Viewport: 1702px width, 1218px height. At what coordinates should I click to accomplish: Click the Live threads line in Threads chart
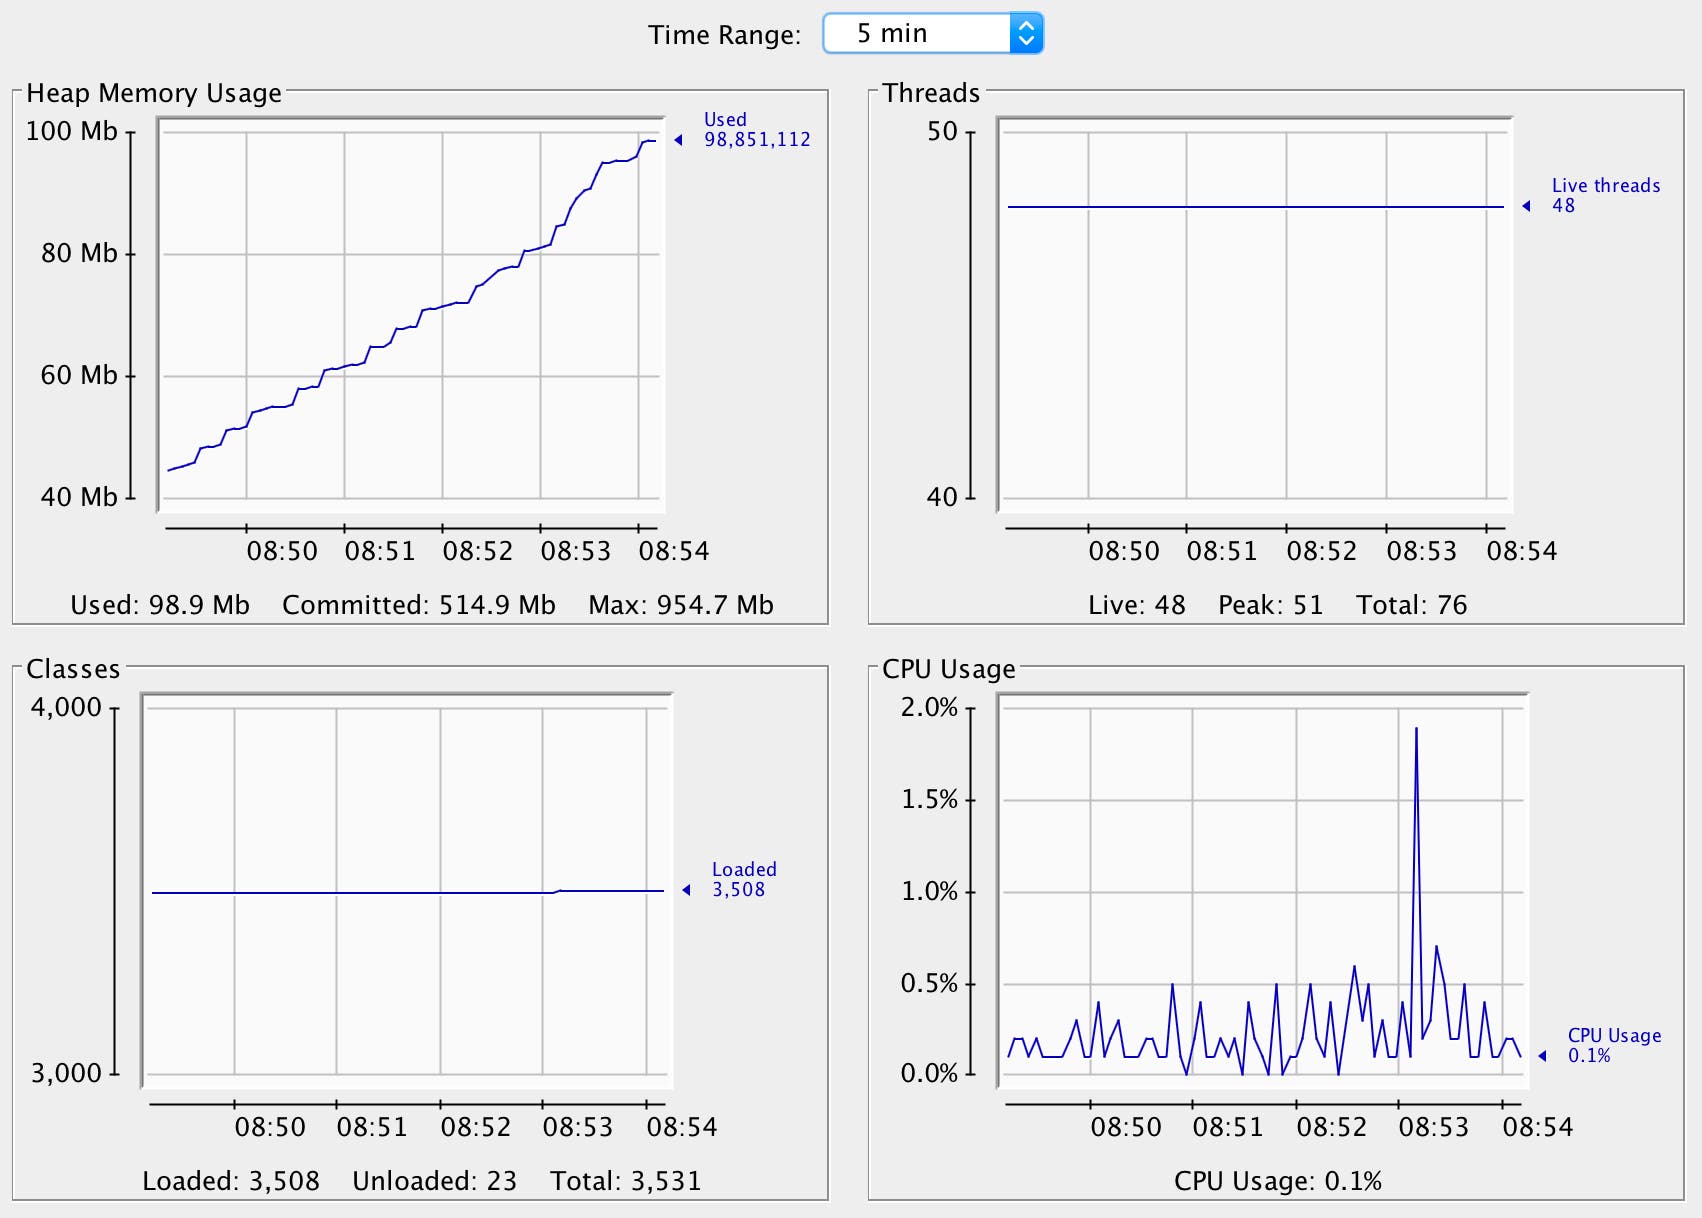[x=1250, y=205]
